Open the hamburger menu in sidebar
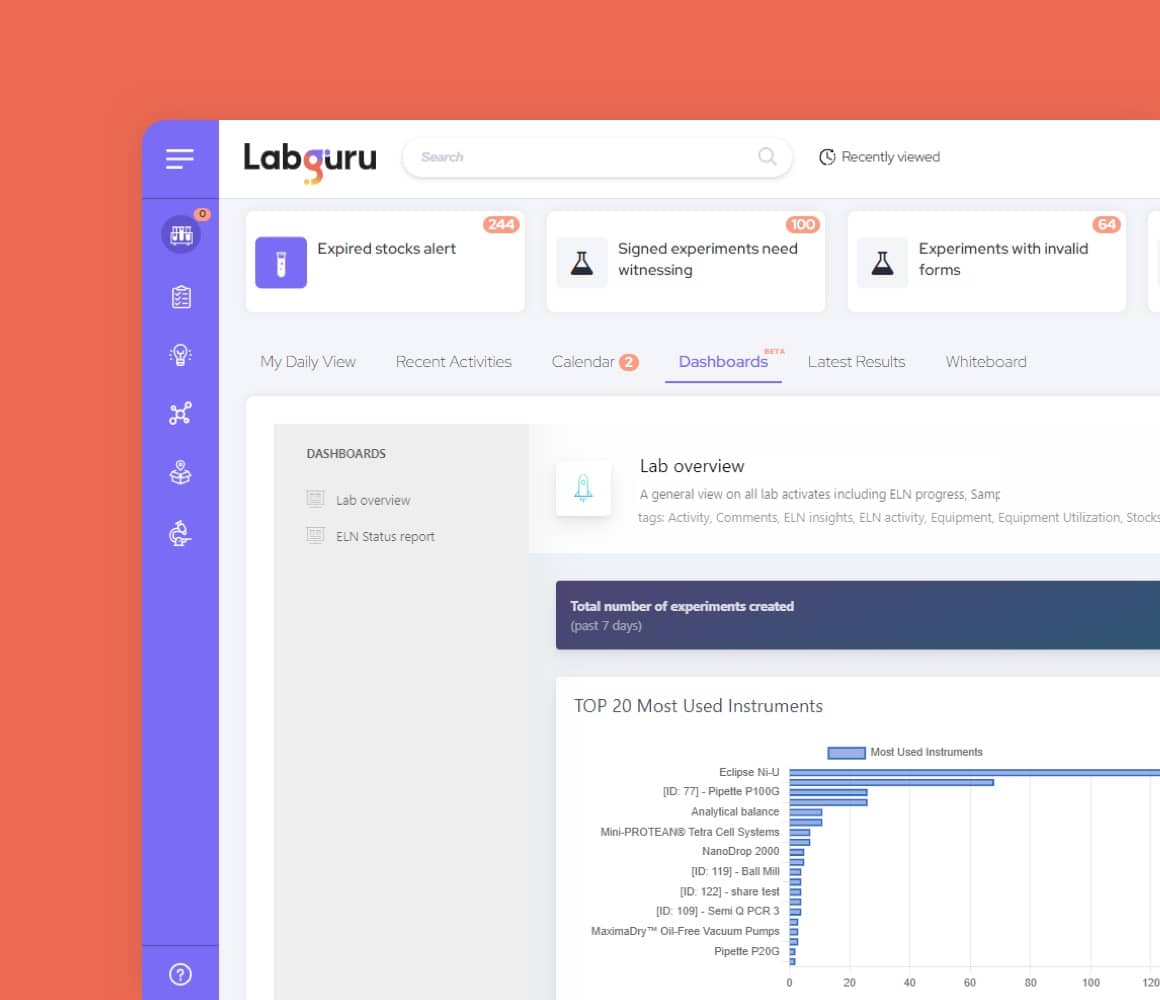 click(180, 159)
